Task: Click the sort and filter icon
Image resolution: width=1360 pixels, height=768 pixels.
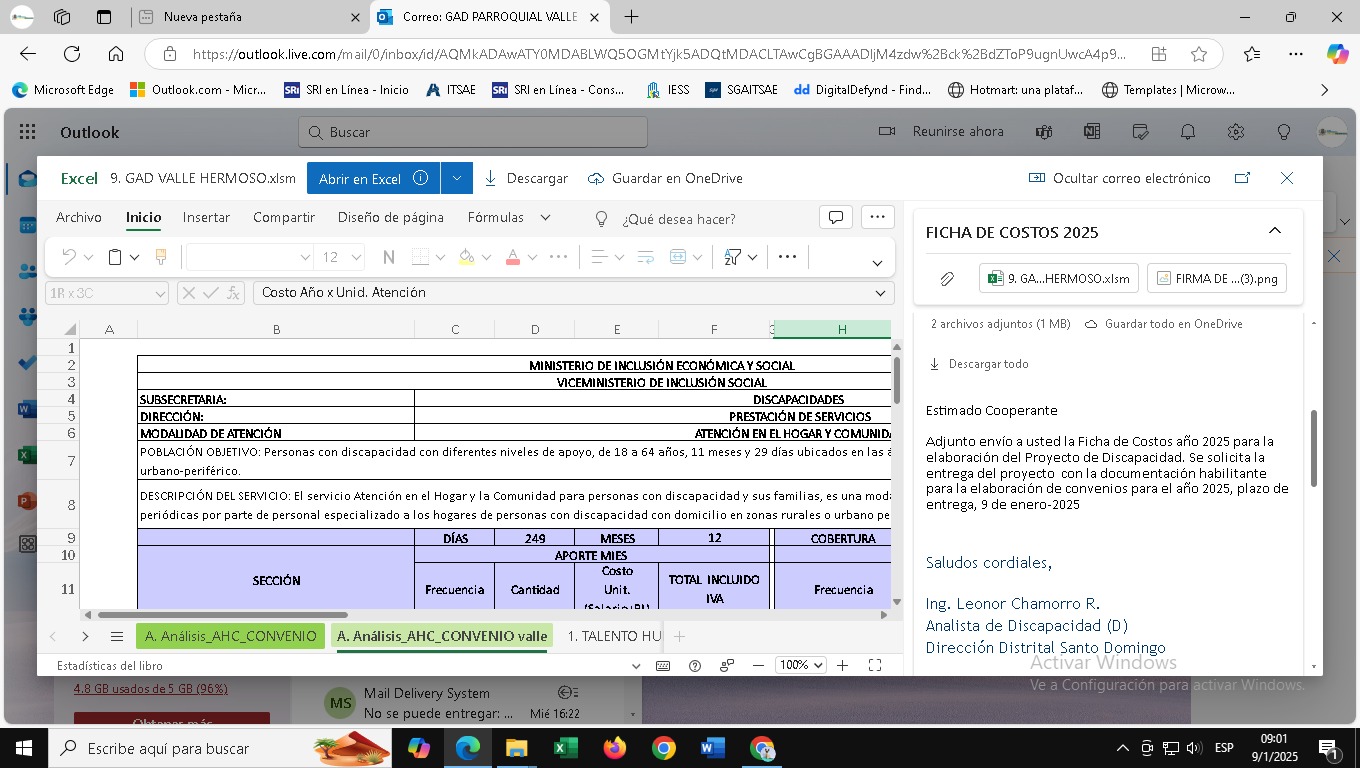Action: pos(732,257)
